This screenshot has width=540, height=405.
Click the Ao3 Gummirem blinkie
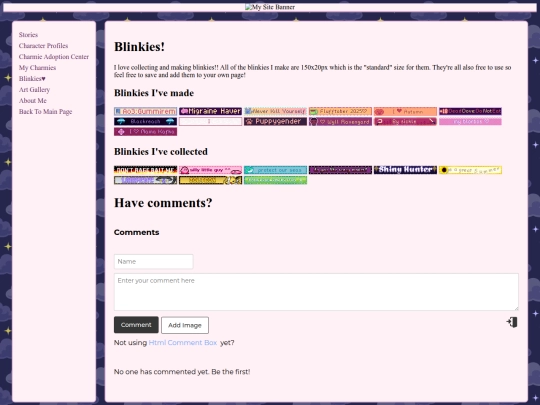(x=145, y=111)
